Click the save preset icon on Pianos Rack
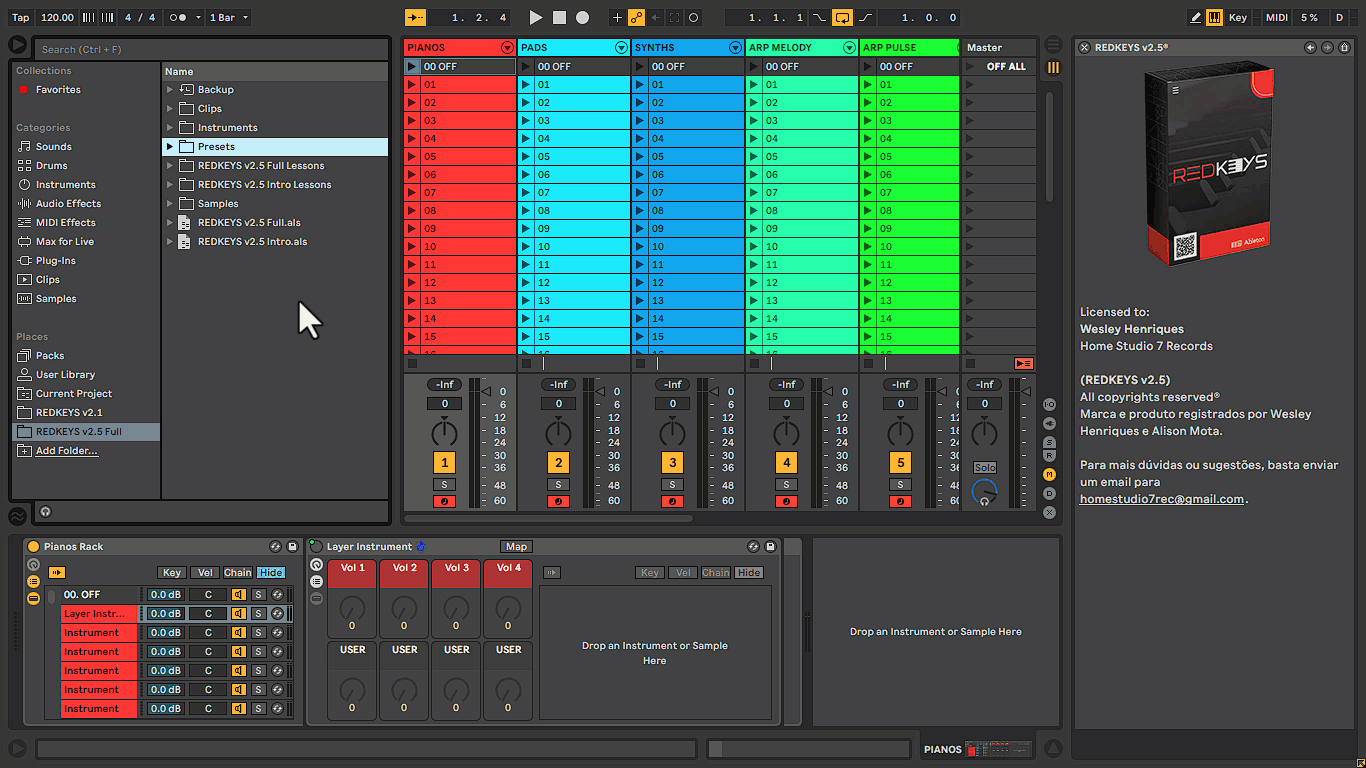This screenshot has width=1366, height=768. (x=292, y=546)
